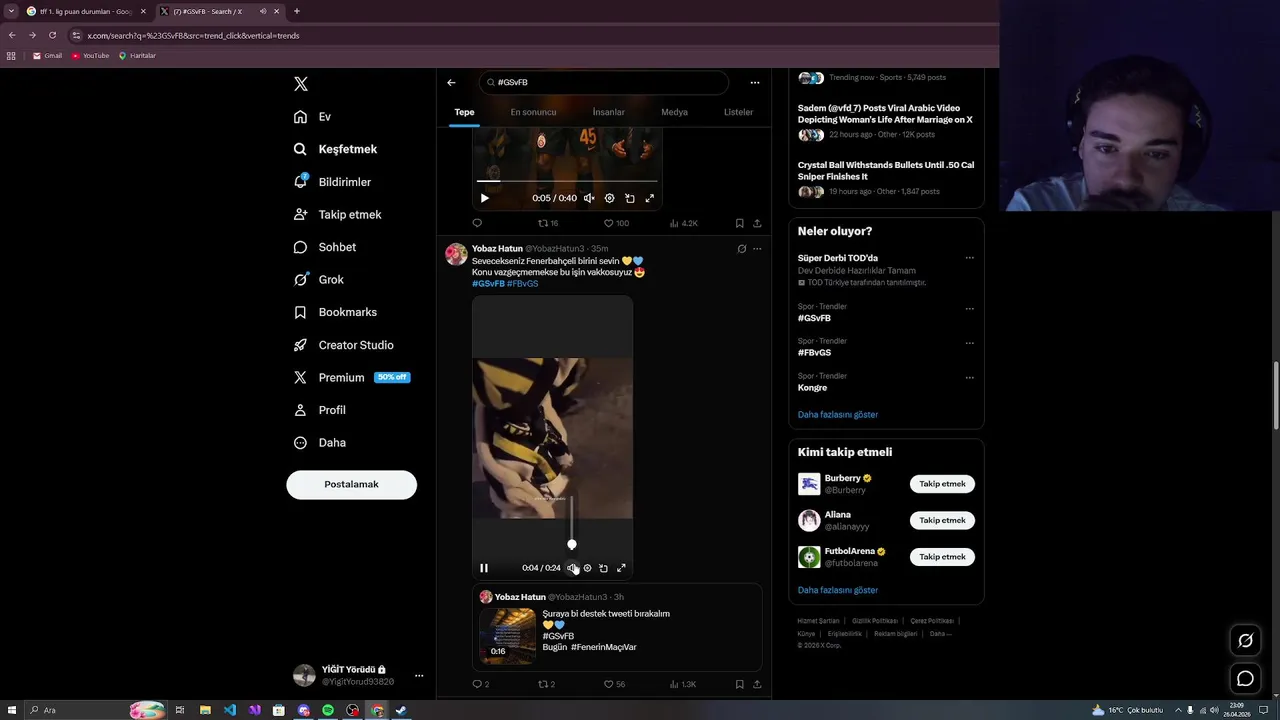Show more trends via Daha fazlasını göster
The image size is (1280, 720).
click(838, 414)
